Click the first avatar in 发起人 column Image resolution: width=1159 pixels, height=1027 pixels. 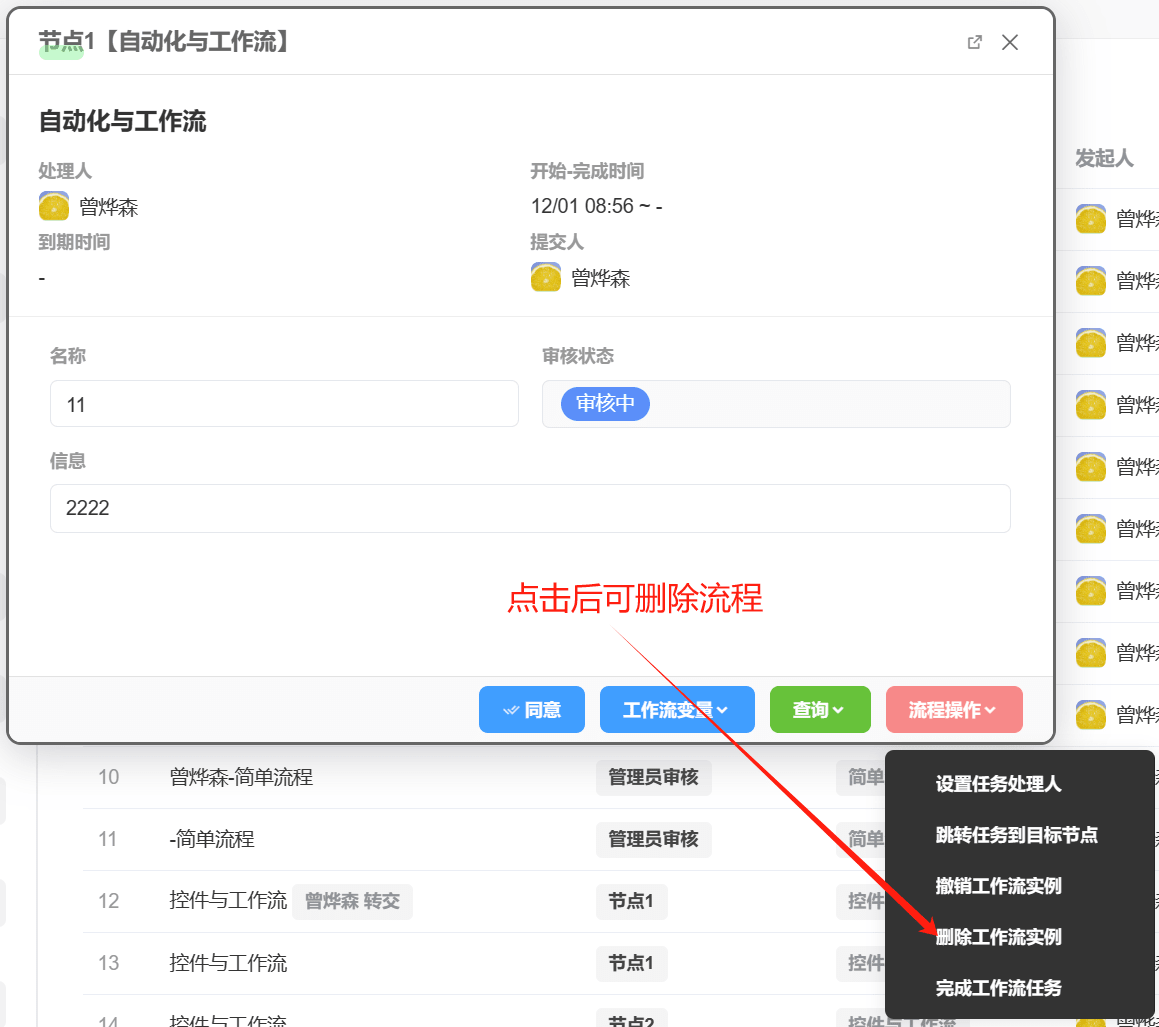click(1090, 219)
